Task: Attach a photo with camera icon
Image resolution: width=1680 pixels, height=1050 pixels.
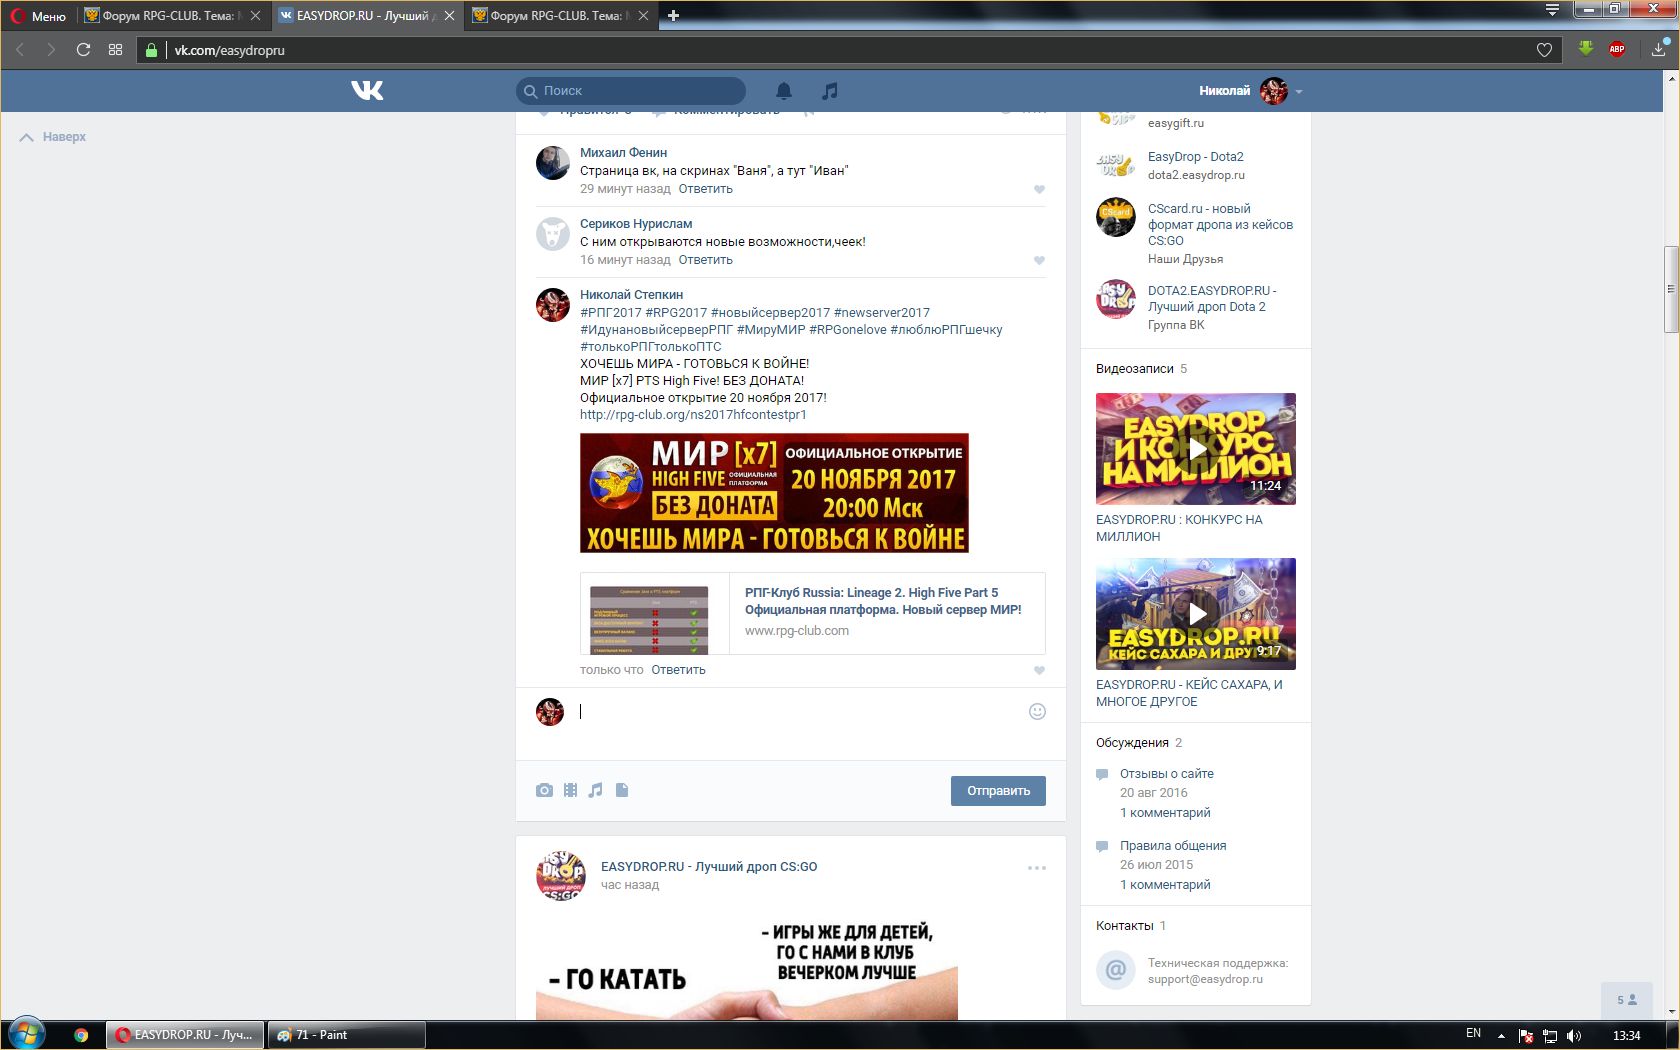Action: coord(544,790)
